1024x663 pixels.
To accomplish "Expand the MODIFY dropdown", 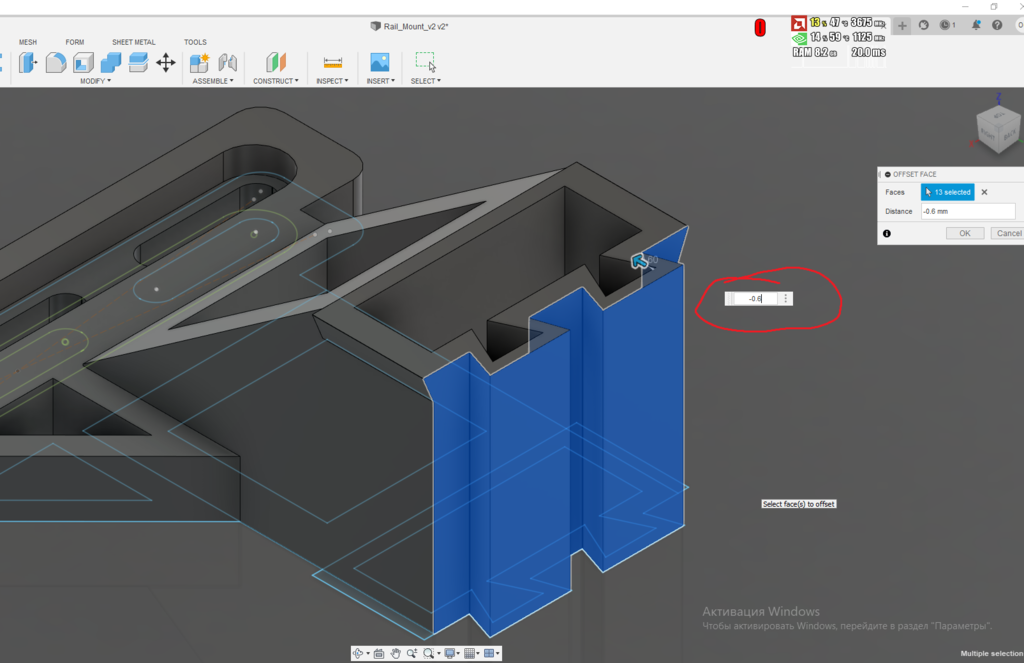I will [95, 80].
